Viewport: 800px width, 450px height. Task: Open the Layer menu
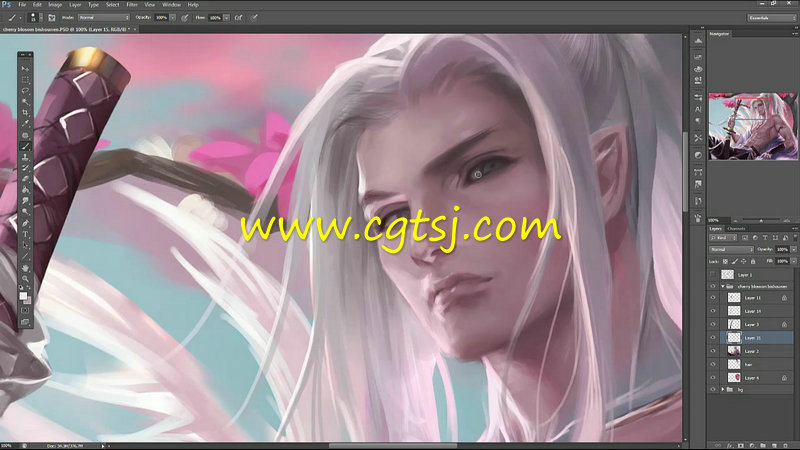(75, 5)
